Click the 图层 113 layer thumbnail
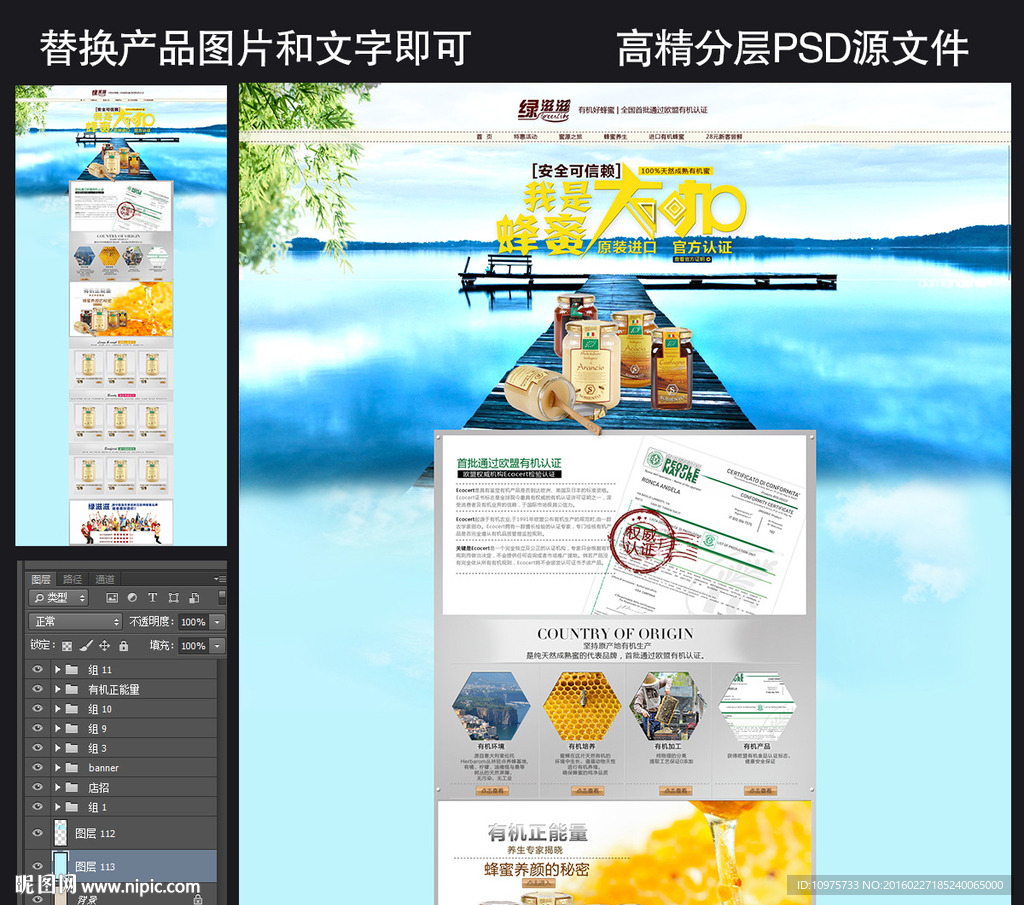 coord(61,864)
